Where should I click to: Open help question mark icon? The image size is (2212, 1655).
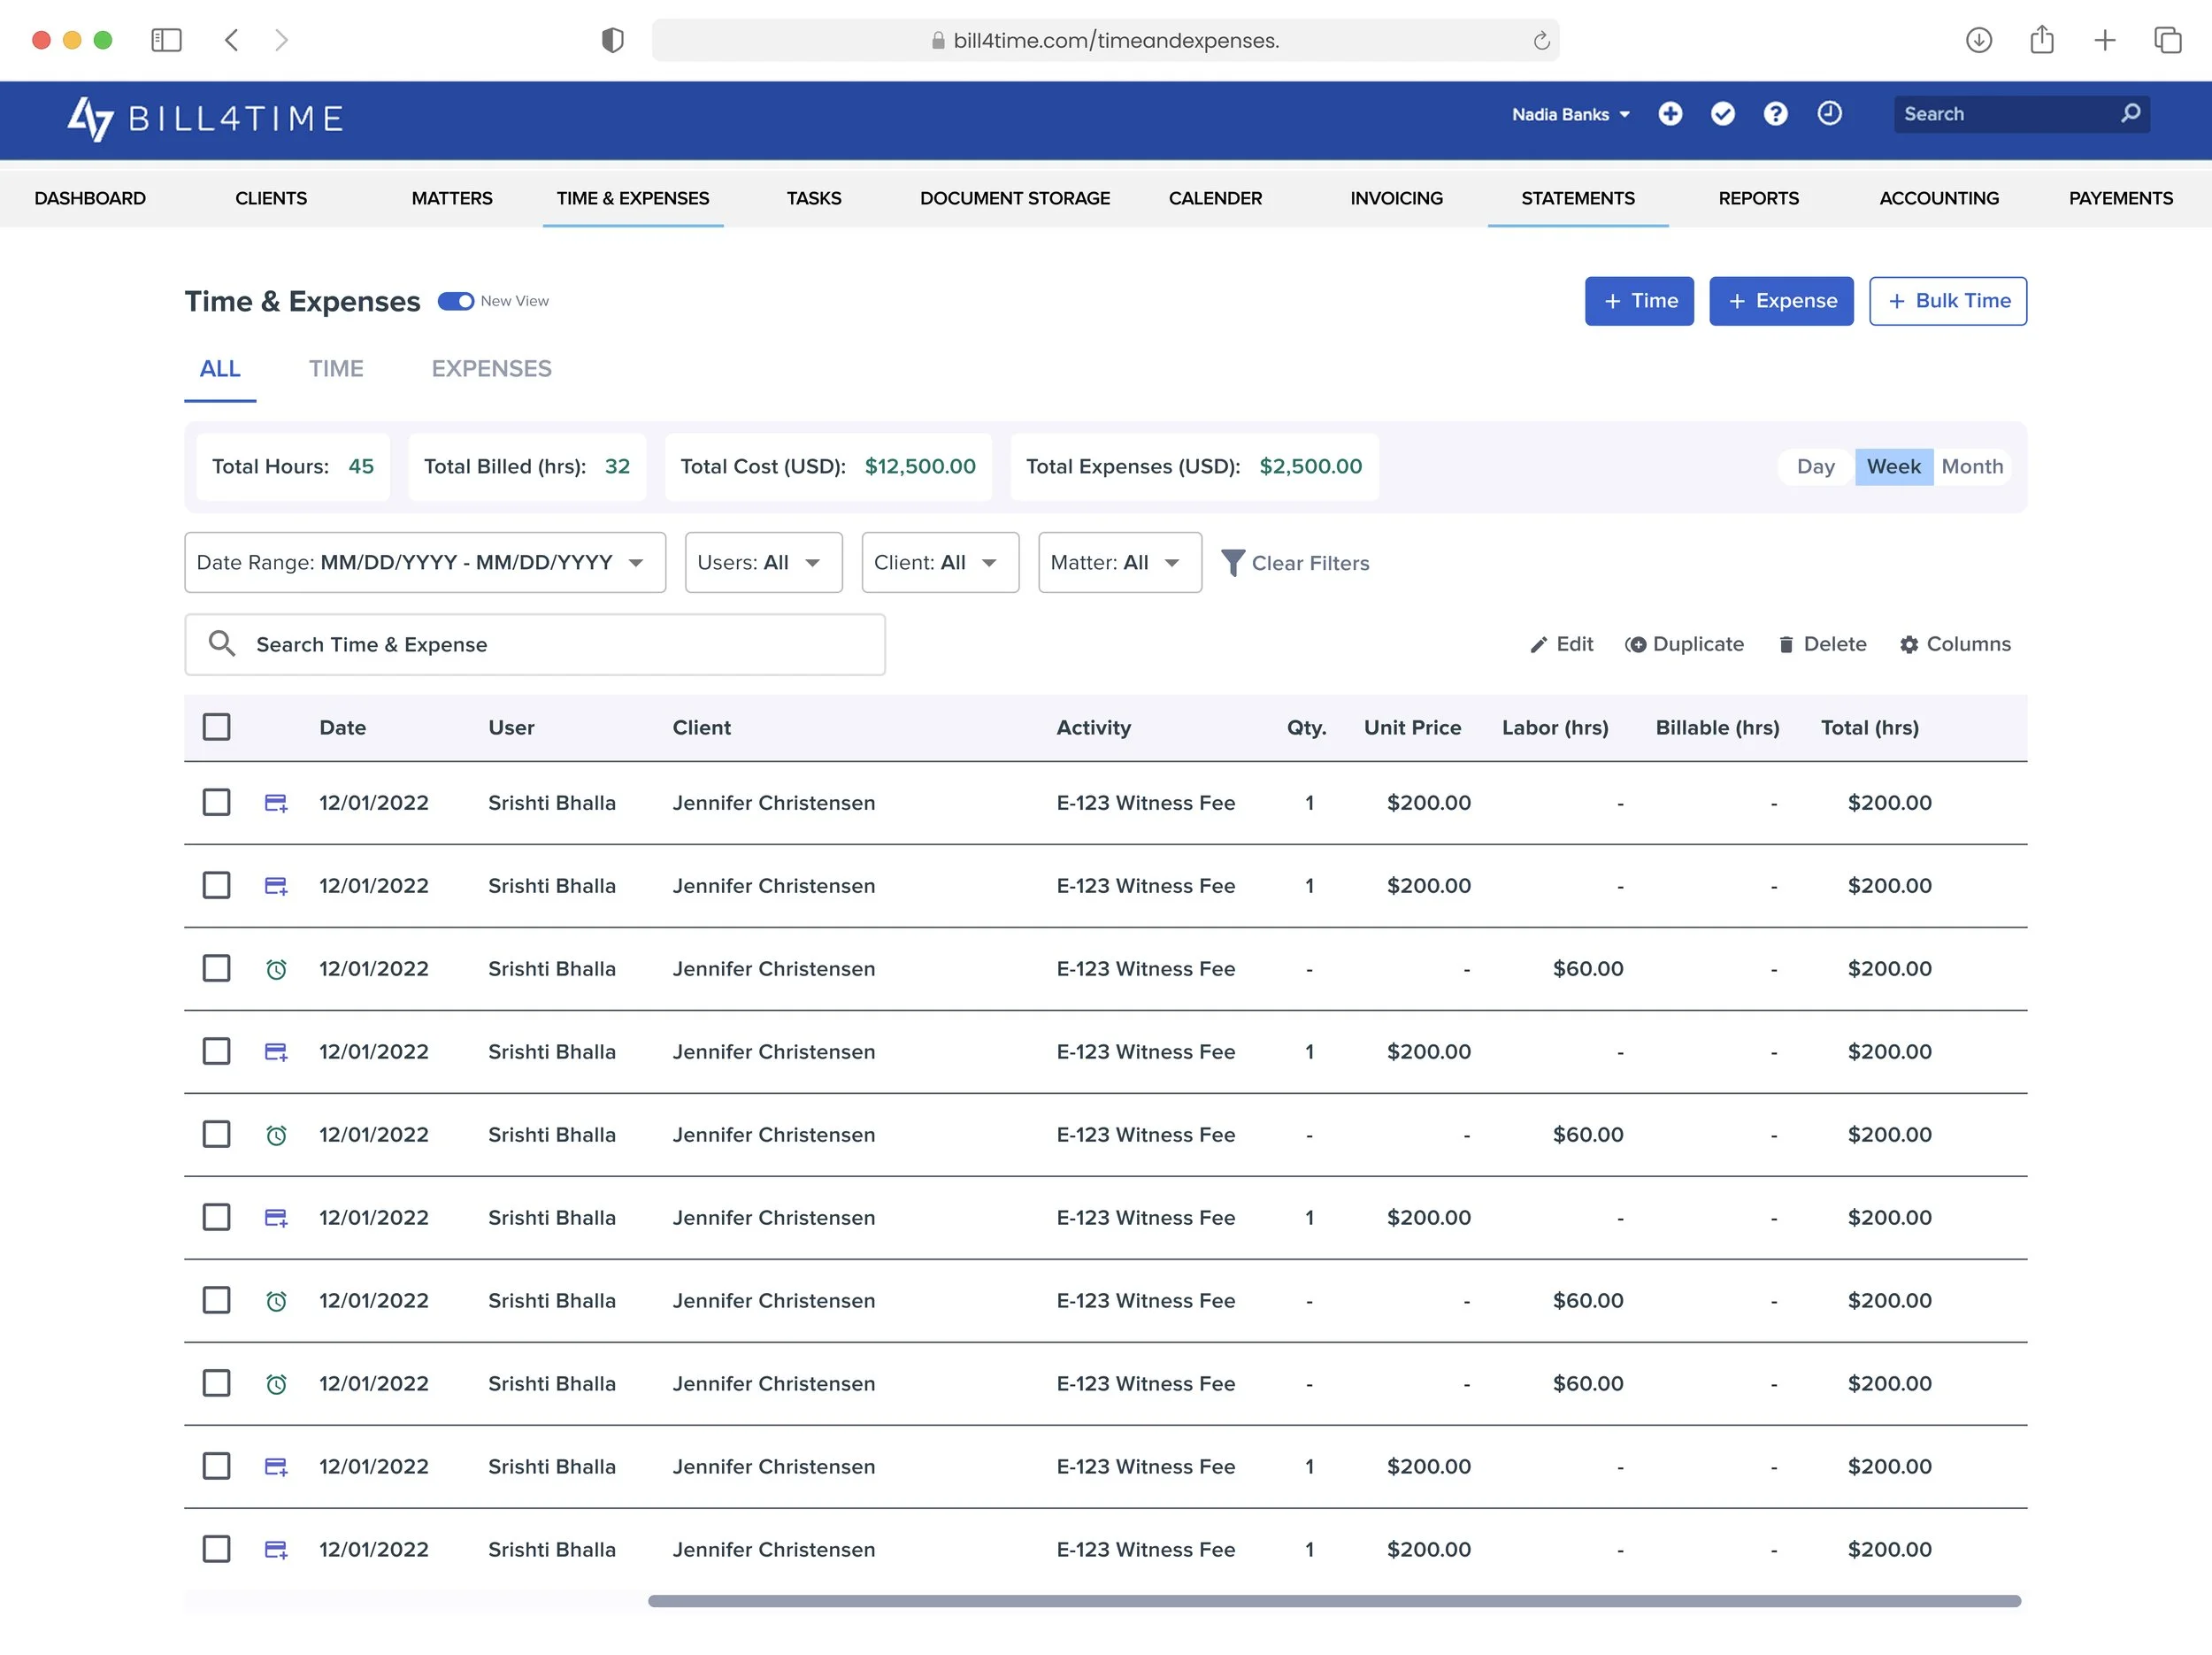pyautogui.click(x=1775, y=114)
